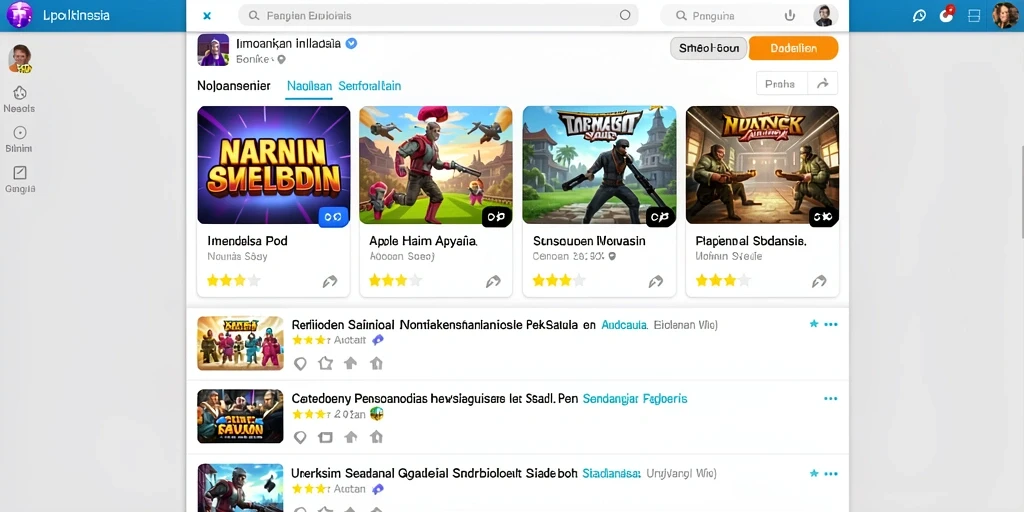This screenshot has width=1024, height=512.
Task: Select the Senforaltain tab
Action: (370, 86)
